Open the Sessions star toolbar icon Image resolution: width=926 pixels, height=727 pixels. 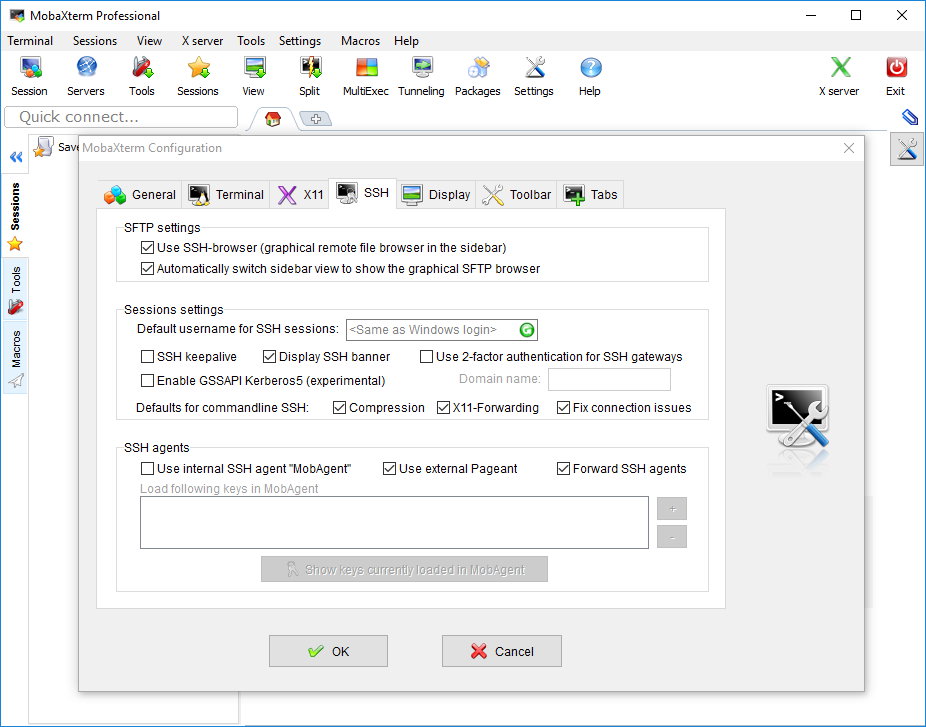198,76
